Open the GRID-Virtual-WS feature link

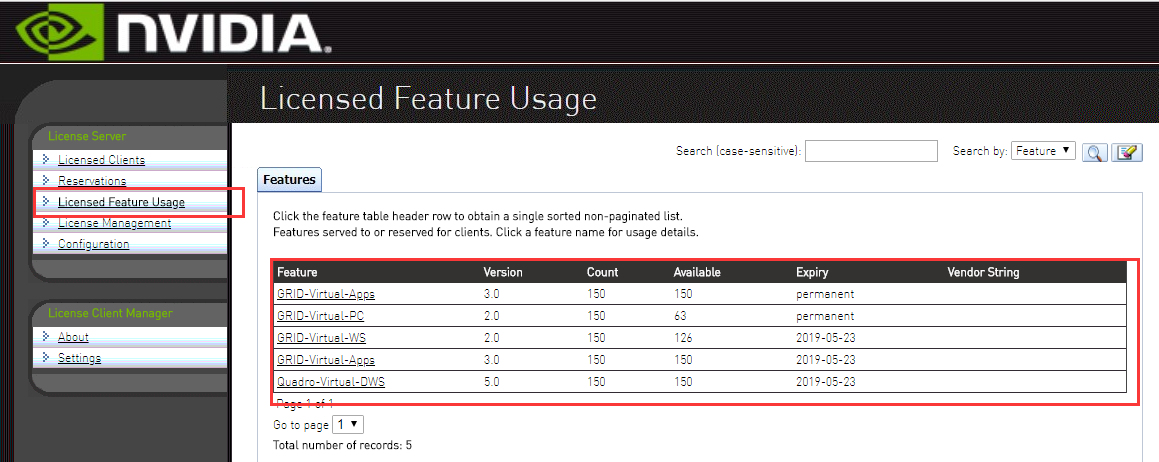point(321,338)
